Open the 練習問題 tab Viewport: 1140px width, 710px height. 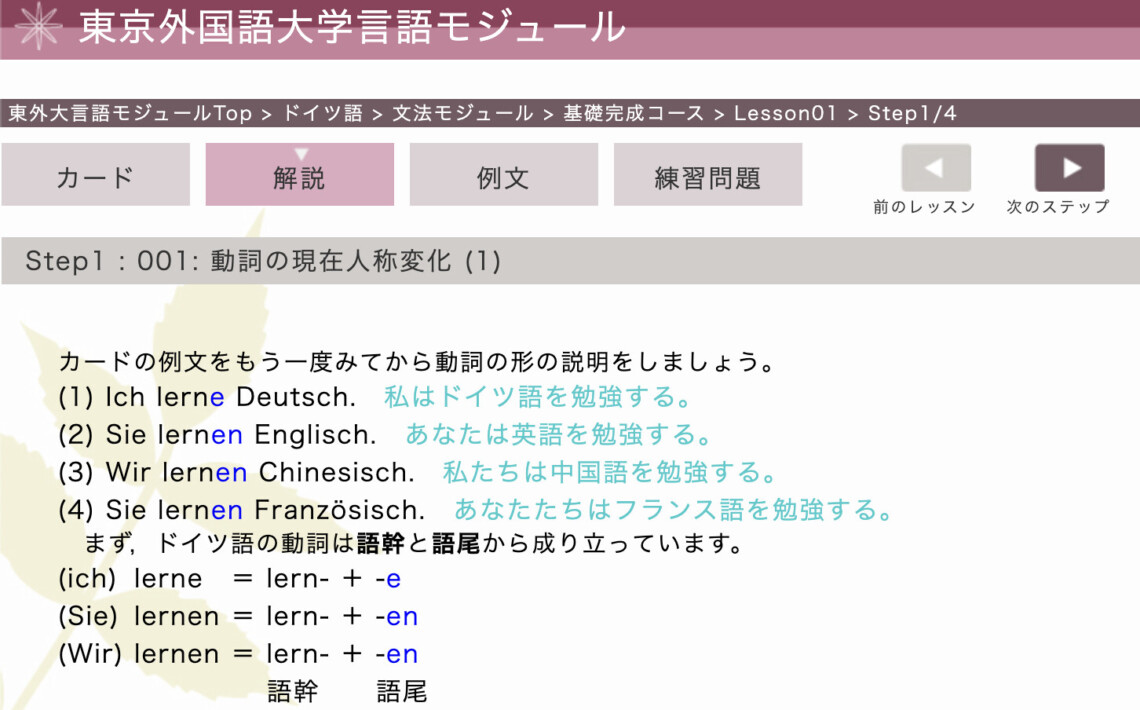pos(707,176)
